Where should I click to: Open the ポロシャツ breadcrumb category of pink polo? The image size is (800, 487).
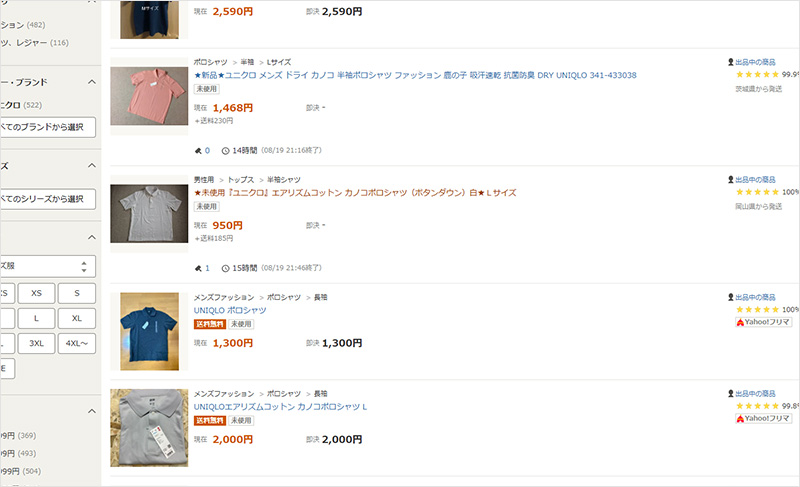(x=210, y=62)
